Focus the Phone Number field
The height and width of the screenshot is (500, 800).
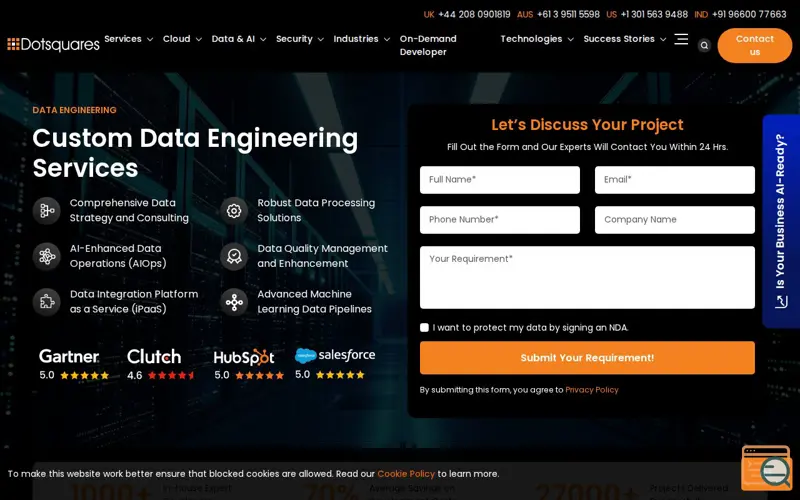499,220
